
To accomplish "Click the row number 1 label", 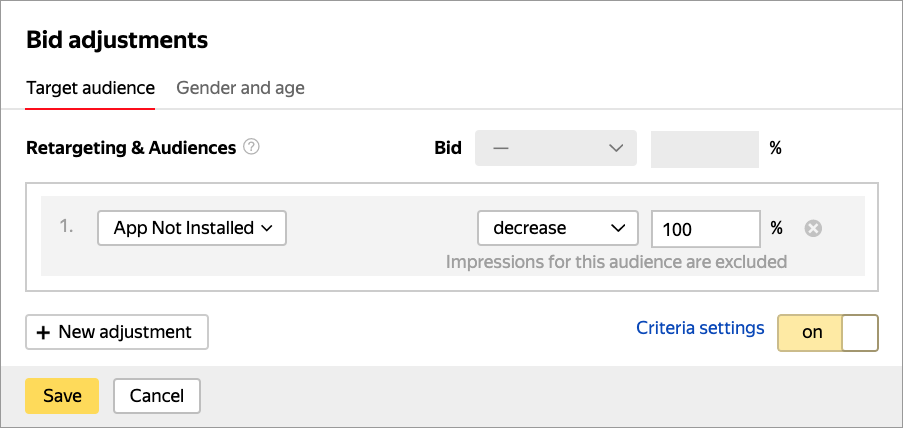I will tap(67, 227).
